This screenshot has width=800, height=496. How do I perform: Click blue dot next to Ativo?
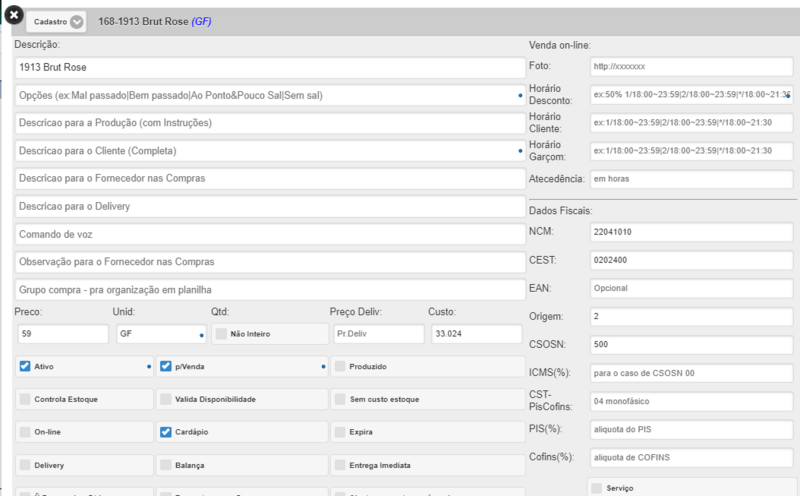(148, 366)
